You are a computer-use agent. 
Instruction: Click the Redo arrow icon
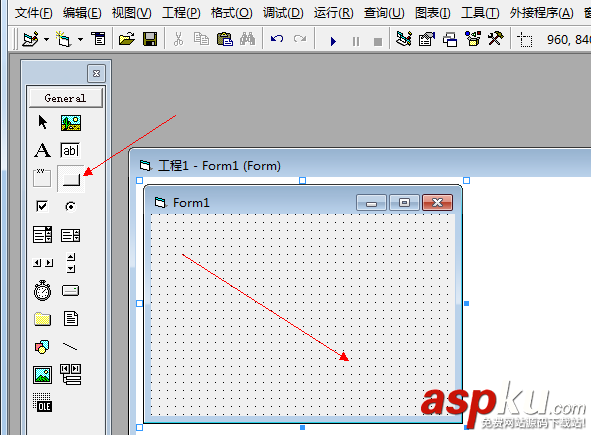(300, 39)
